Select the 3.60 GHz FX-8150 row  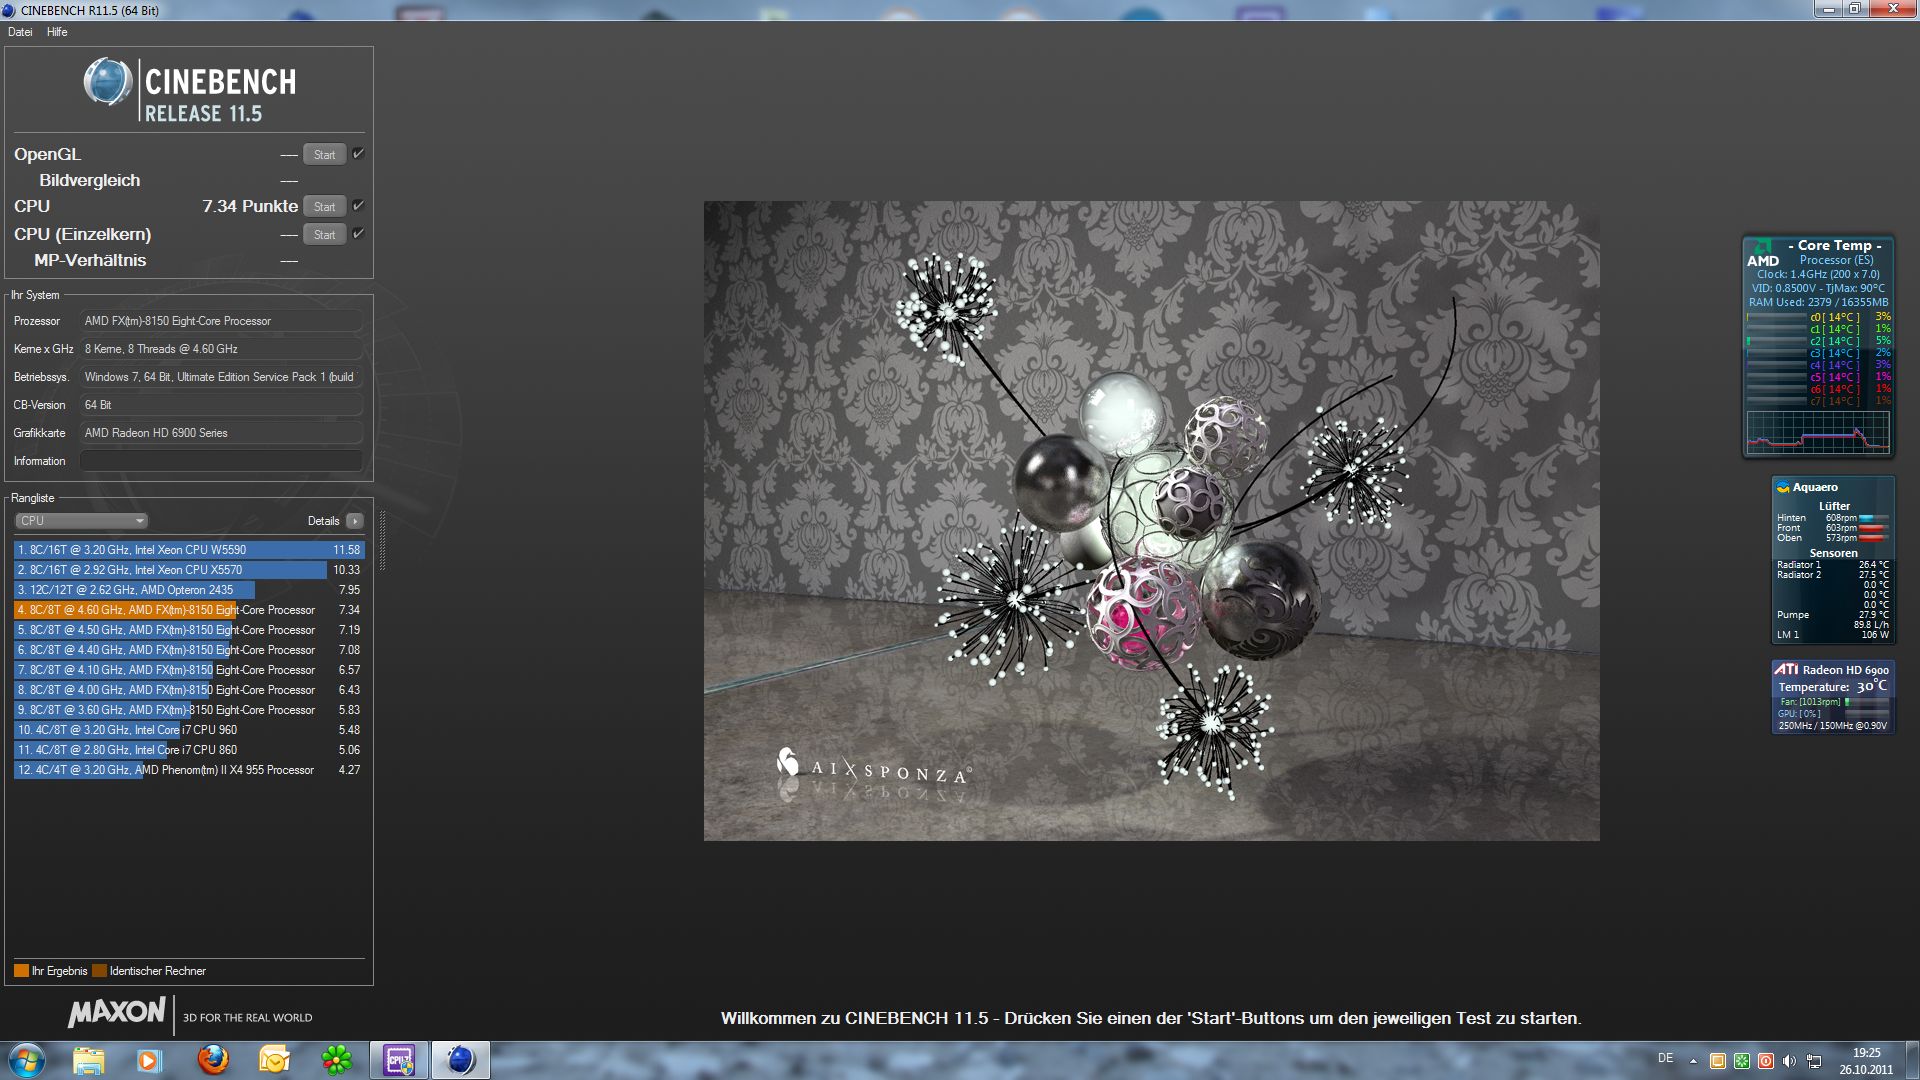pyautogui.click(x=189, y=710)
